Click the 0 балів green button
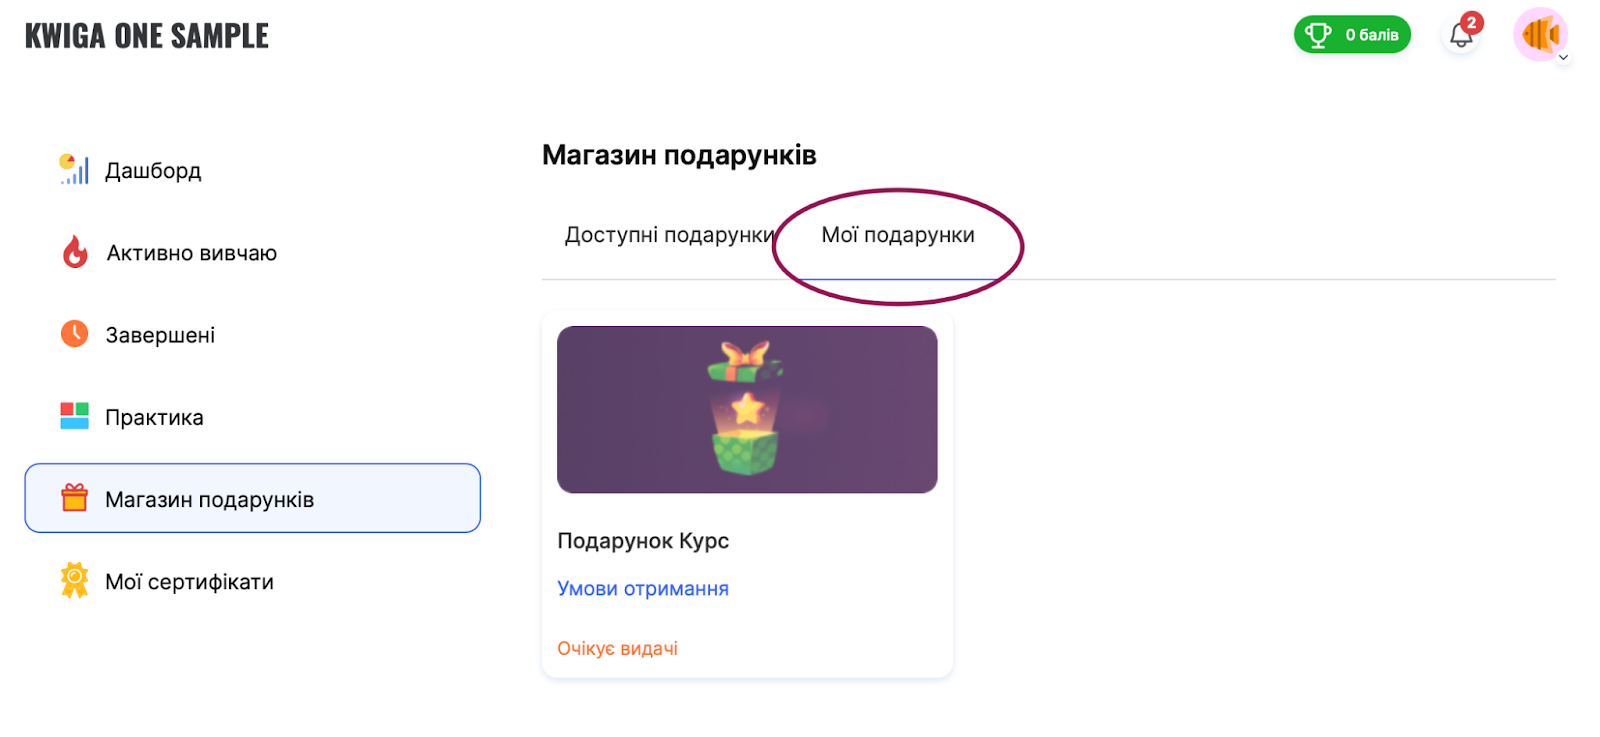Viewport: 1600px width, 737px height. tap(1371, 35)
